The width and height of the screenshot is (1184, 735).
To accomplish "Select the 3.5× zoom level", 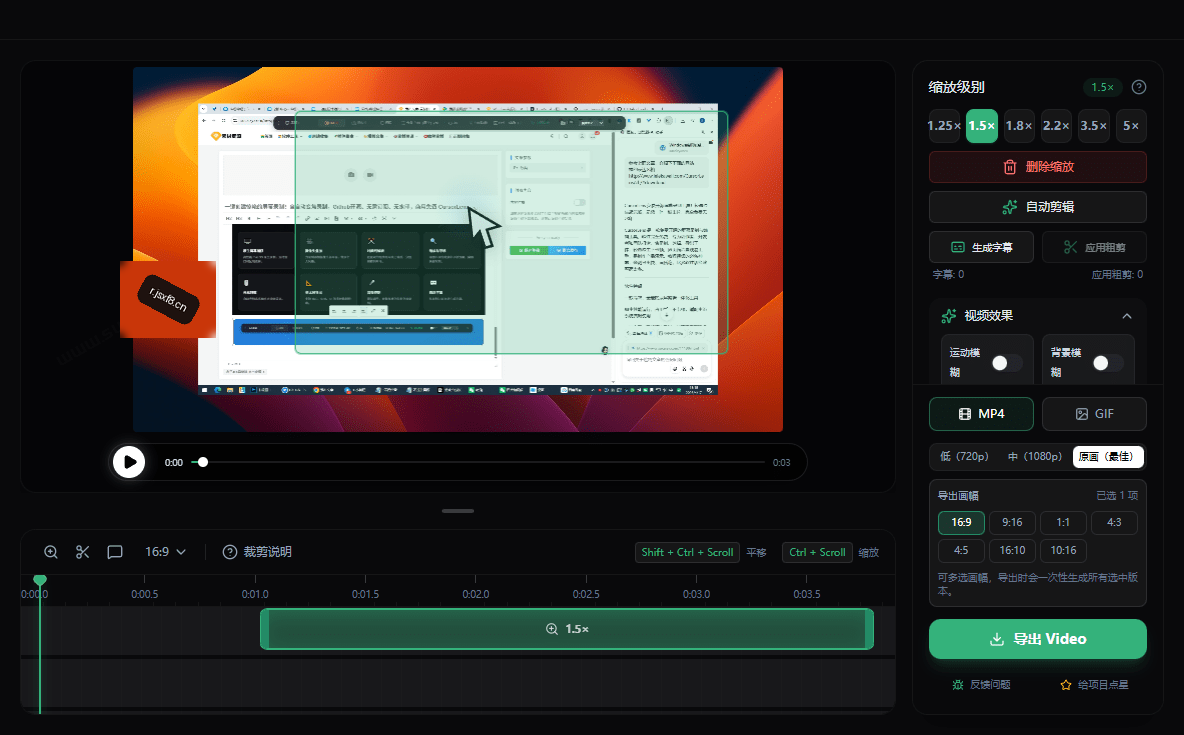I will click(x=1093, y=126).
